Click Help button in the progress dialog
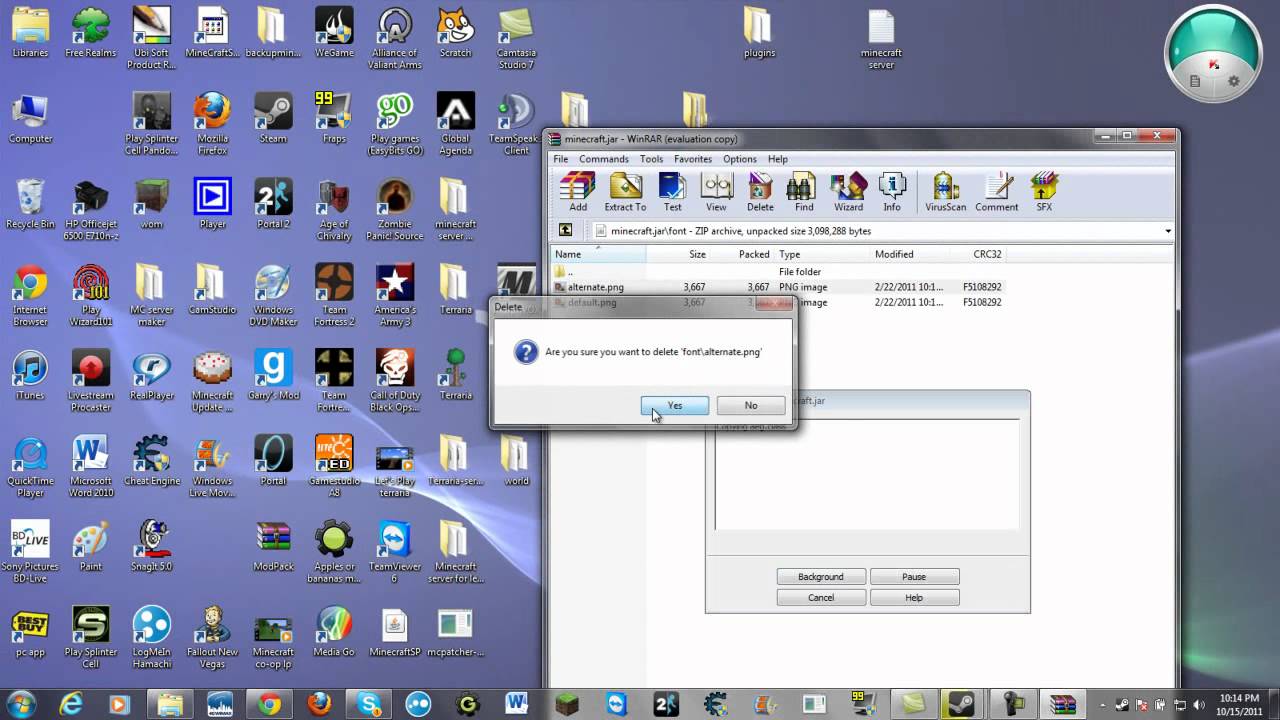This screenshot has width=1280, height=720. (914, 598)
